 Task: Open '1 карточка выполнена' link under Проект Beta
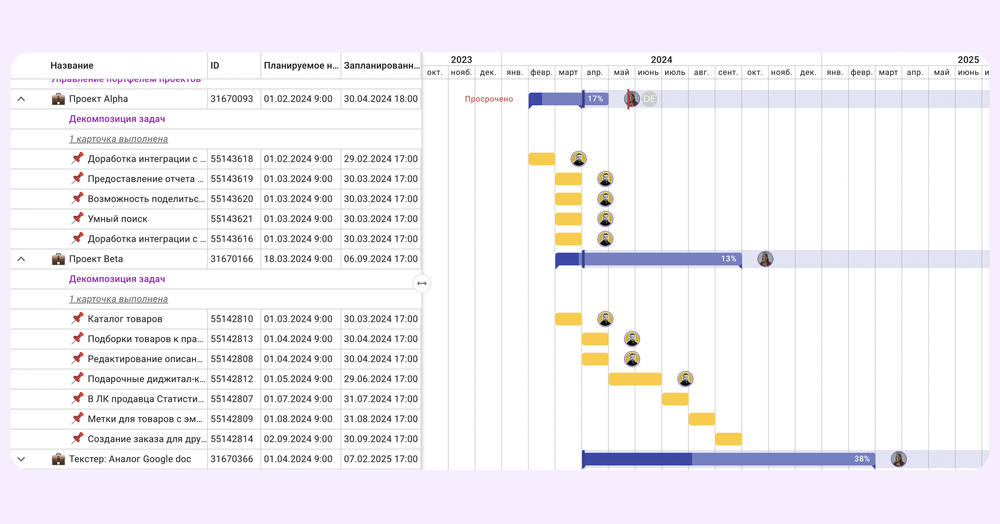(118, 299)
